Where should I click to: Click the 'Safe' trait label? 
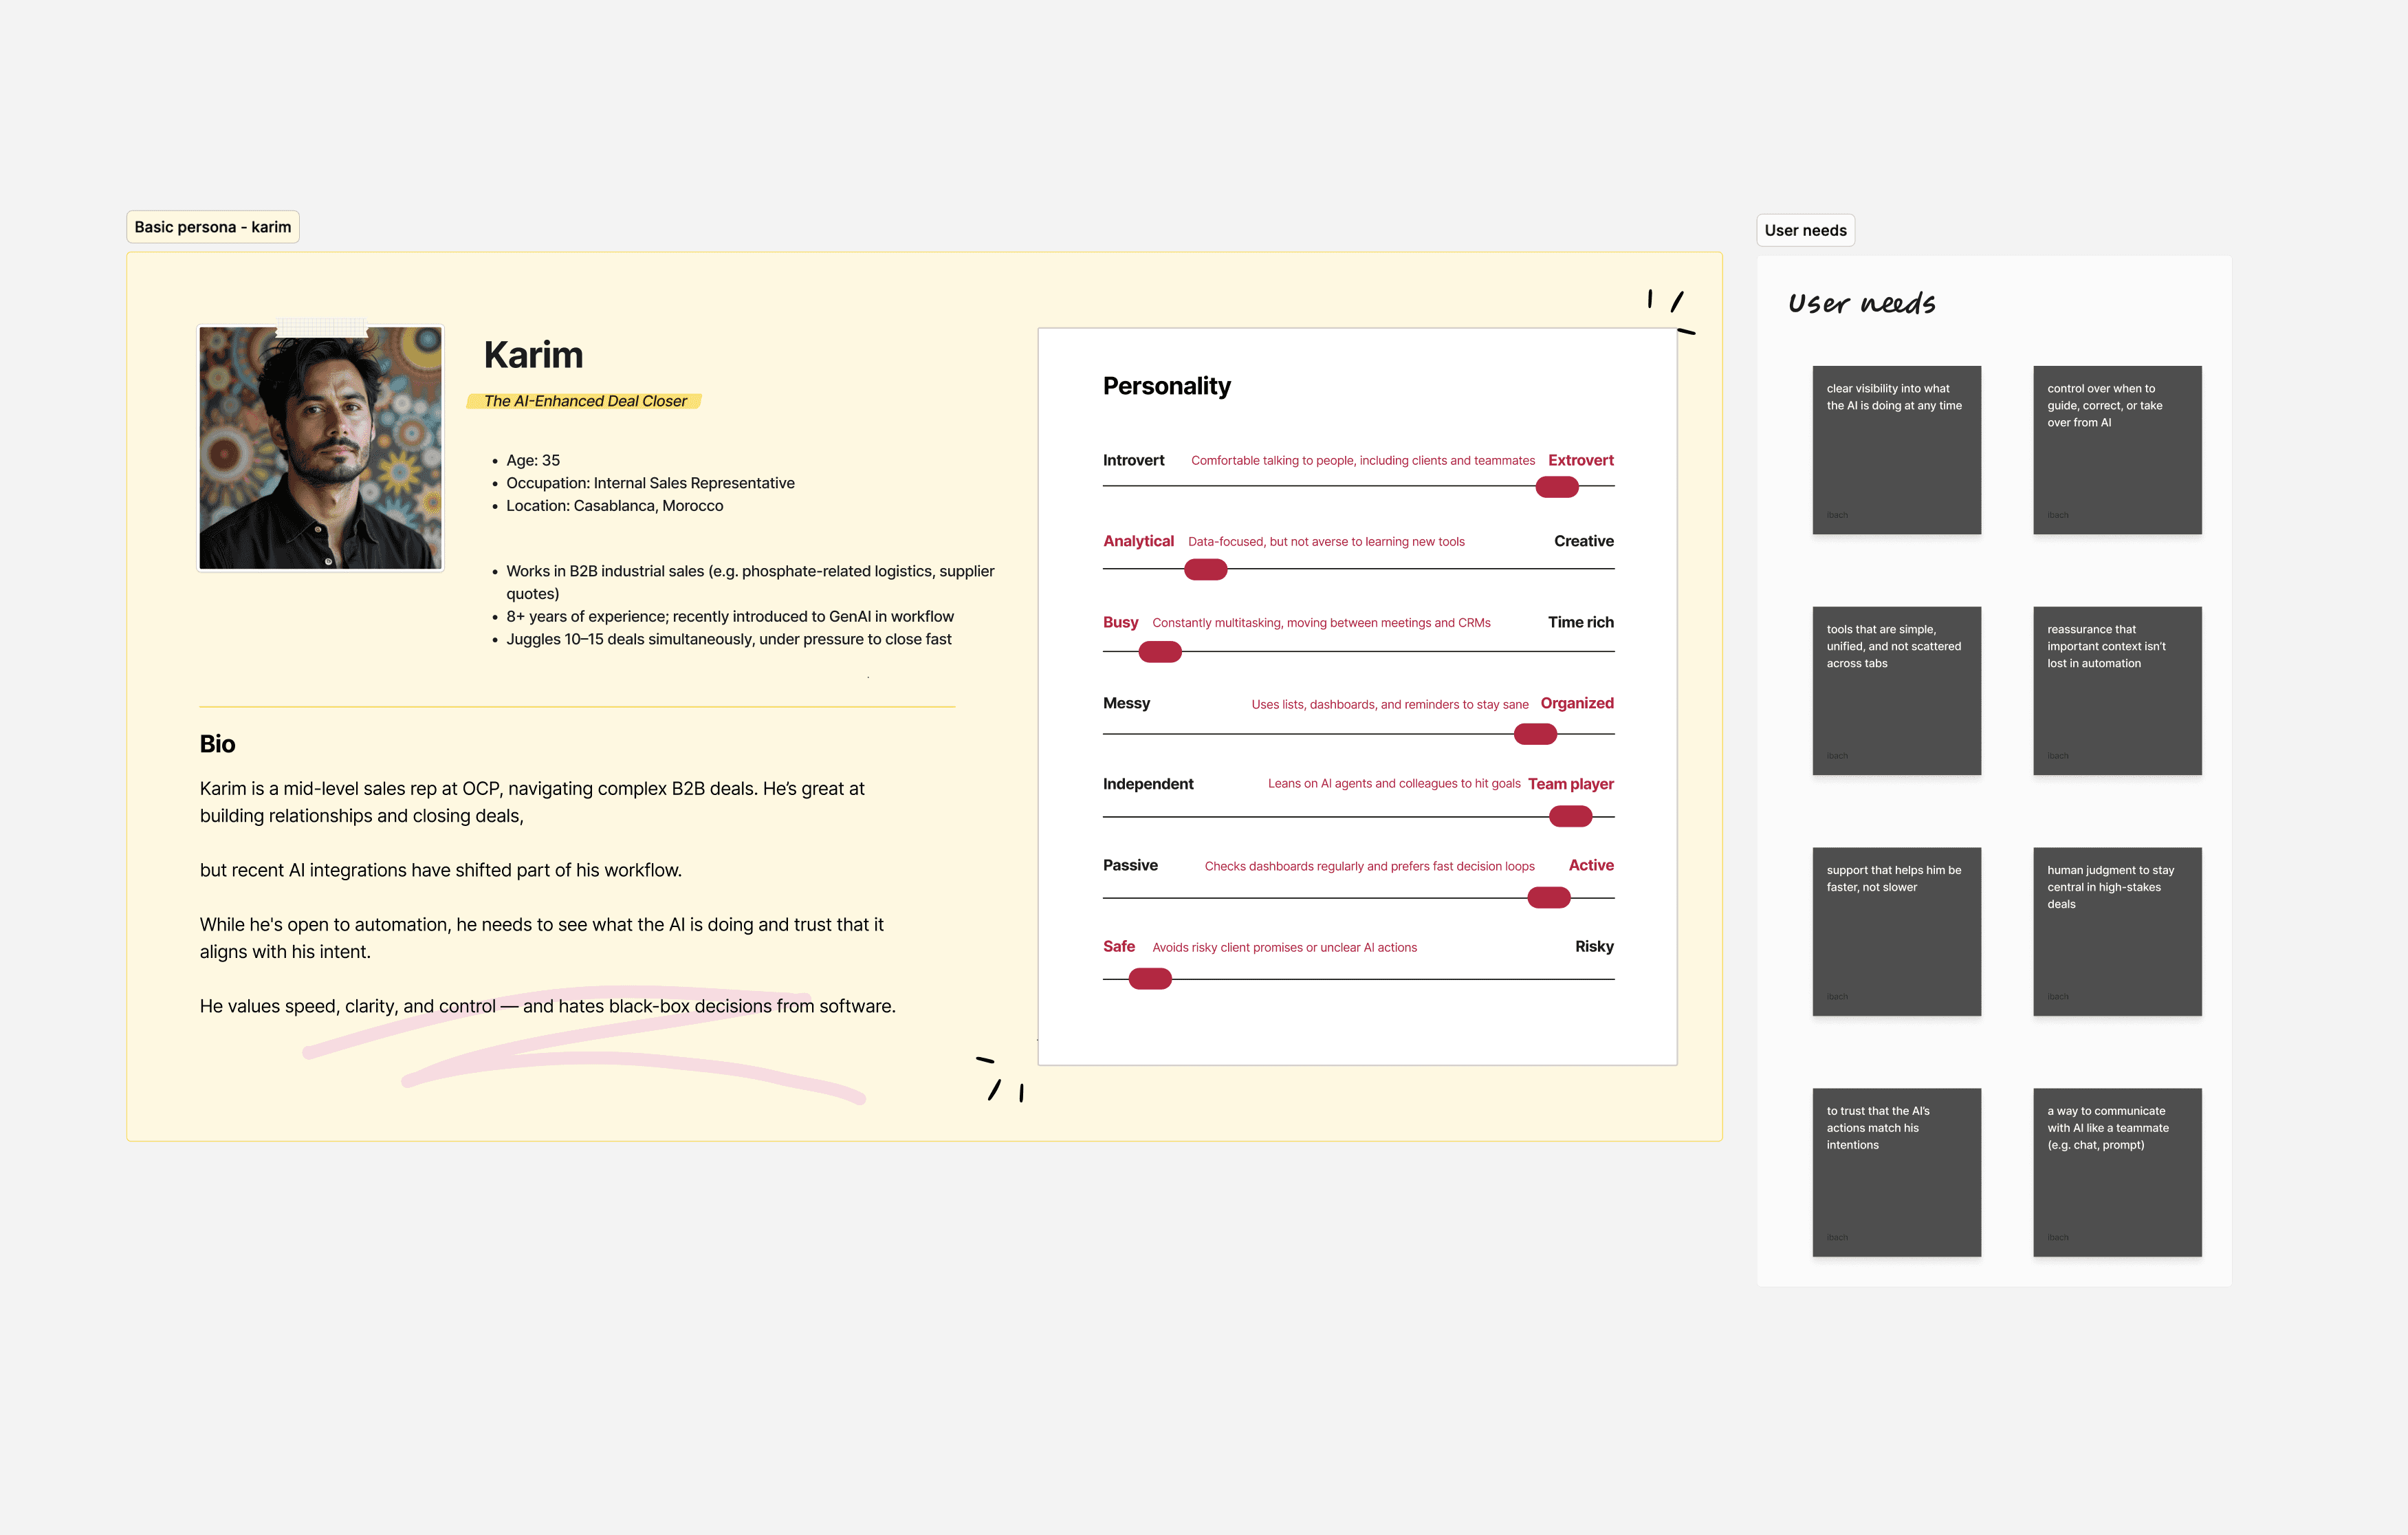(1118, 946)
